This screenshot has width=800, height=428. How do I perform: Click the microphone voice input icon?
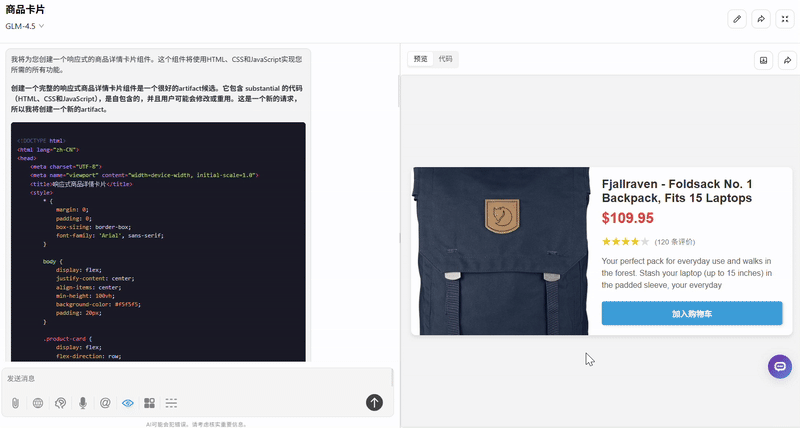83,403
